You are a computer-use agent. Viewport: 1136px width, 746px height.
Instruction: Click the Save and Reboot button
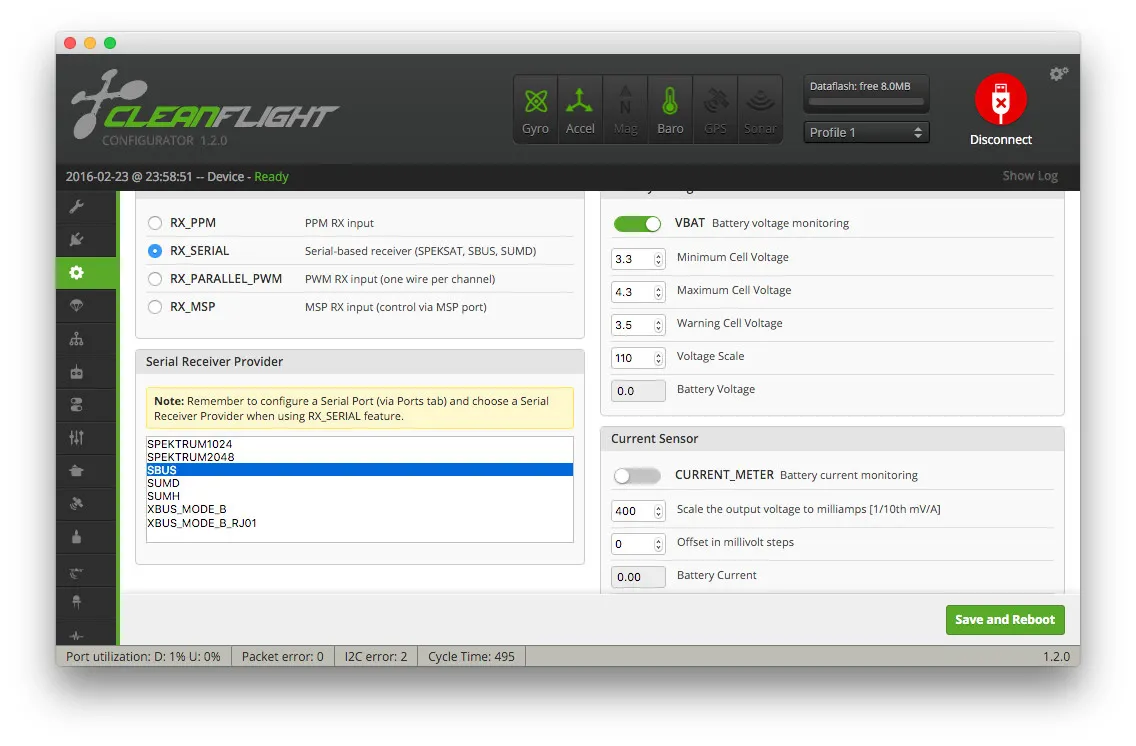(1004, 620)
